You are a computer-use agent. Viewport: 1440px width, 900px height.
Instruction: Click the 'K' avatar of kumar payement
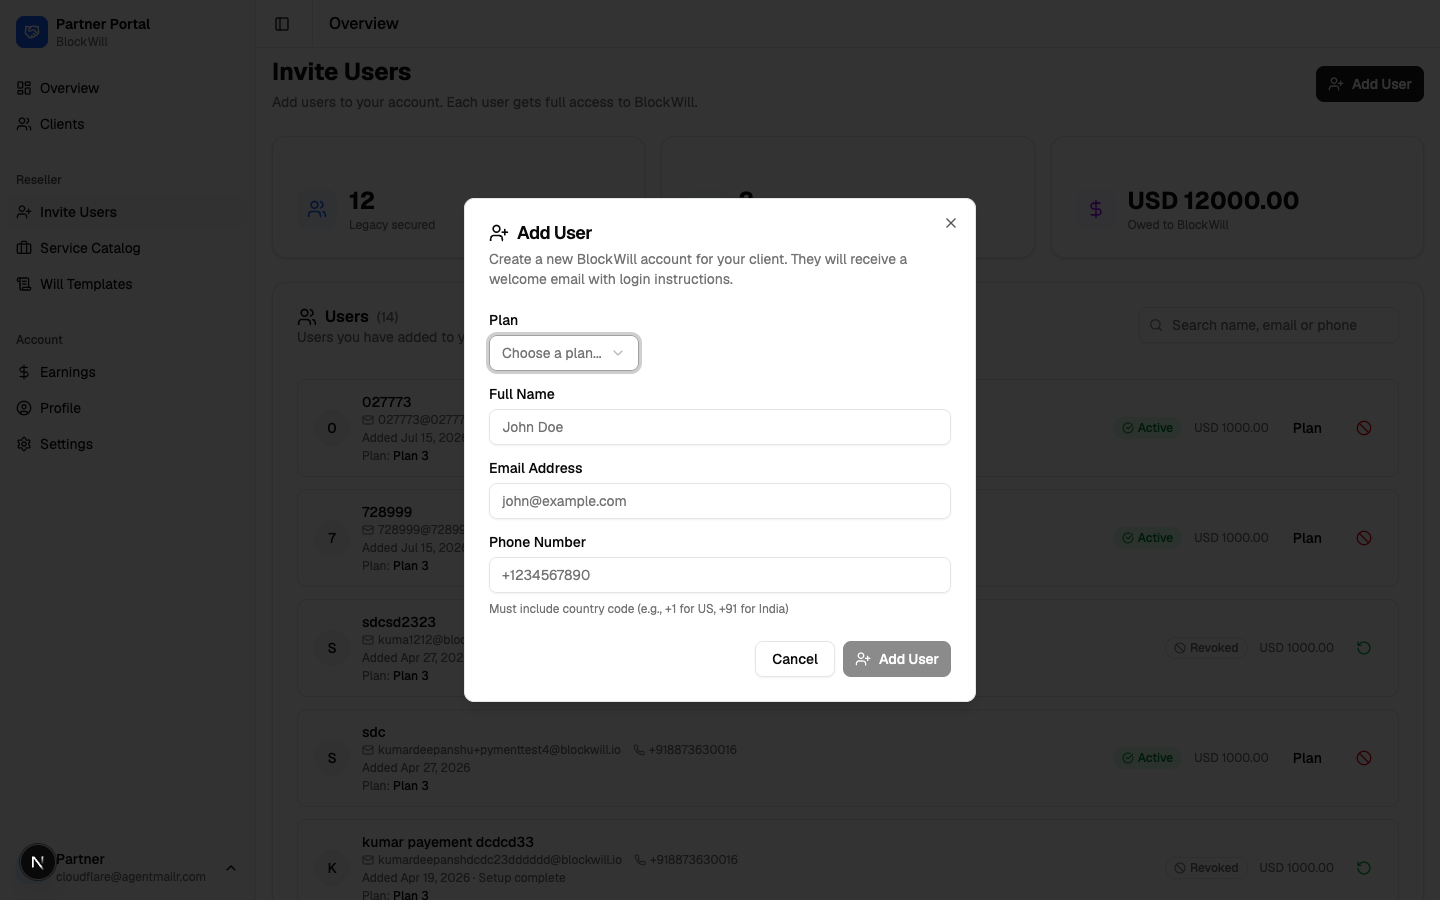[332, 868]
